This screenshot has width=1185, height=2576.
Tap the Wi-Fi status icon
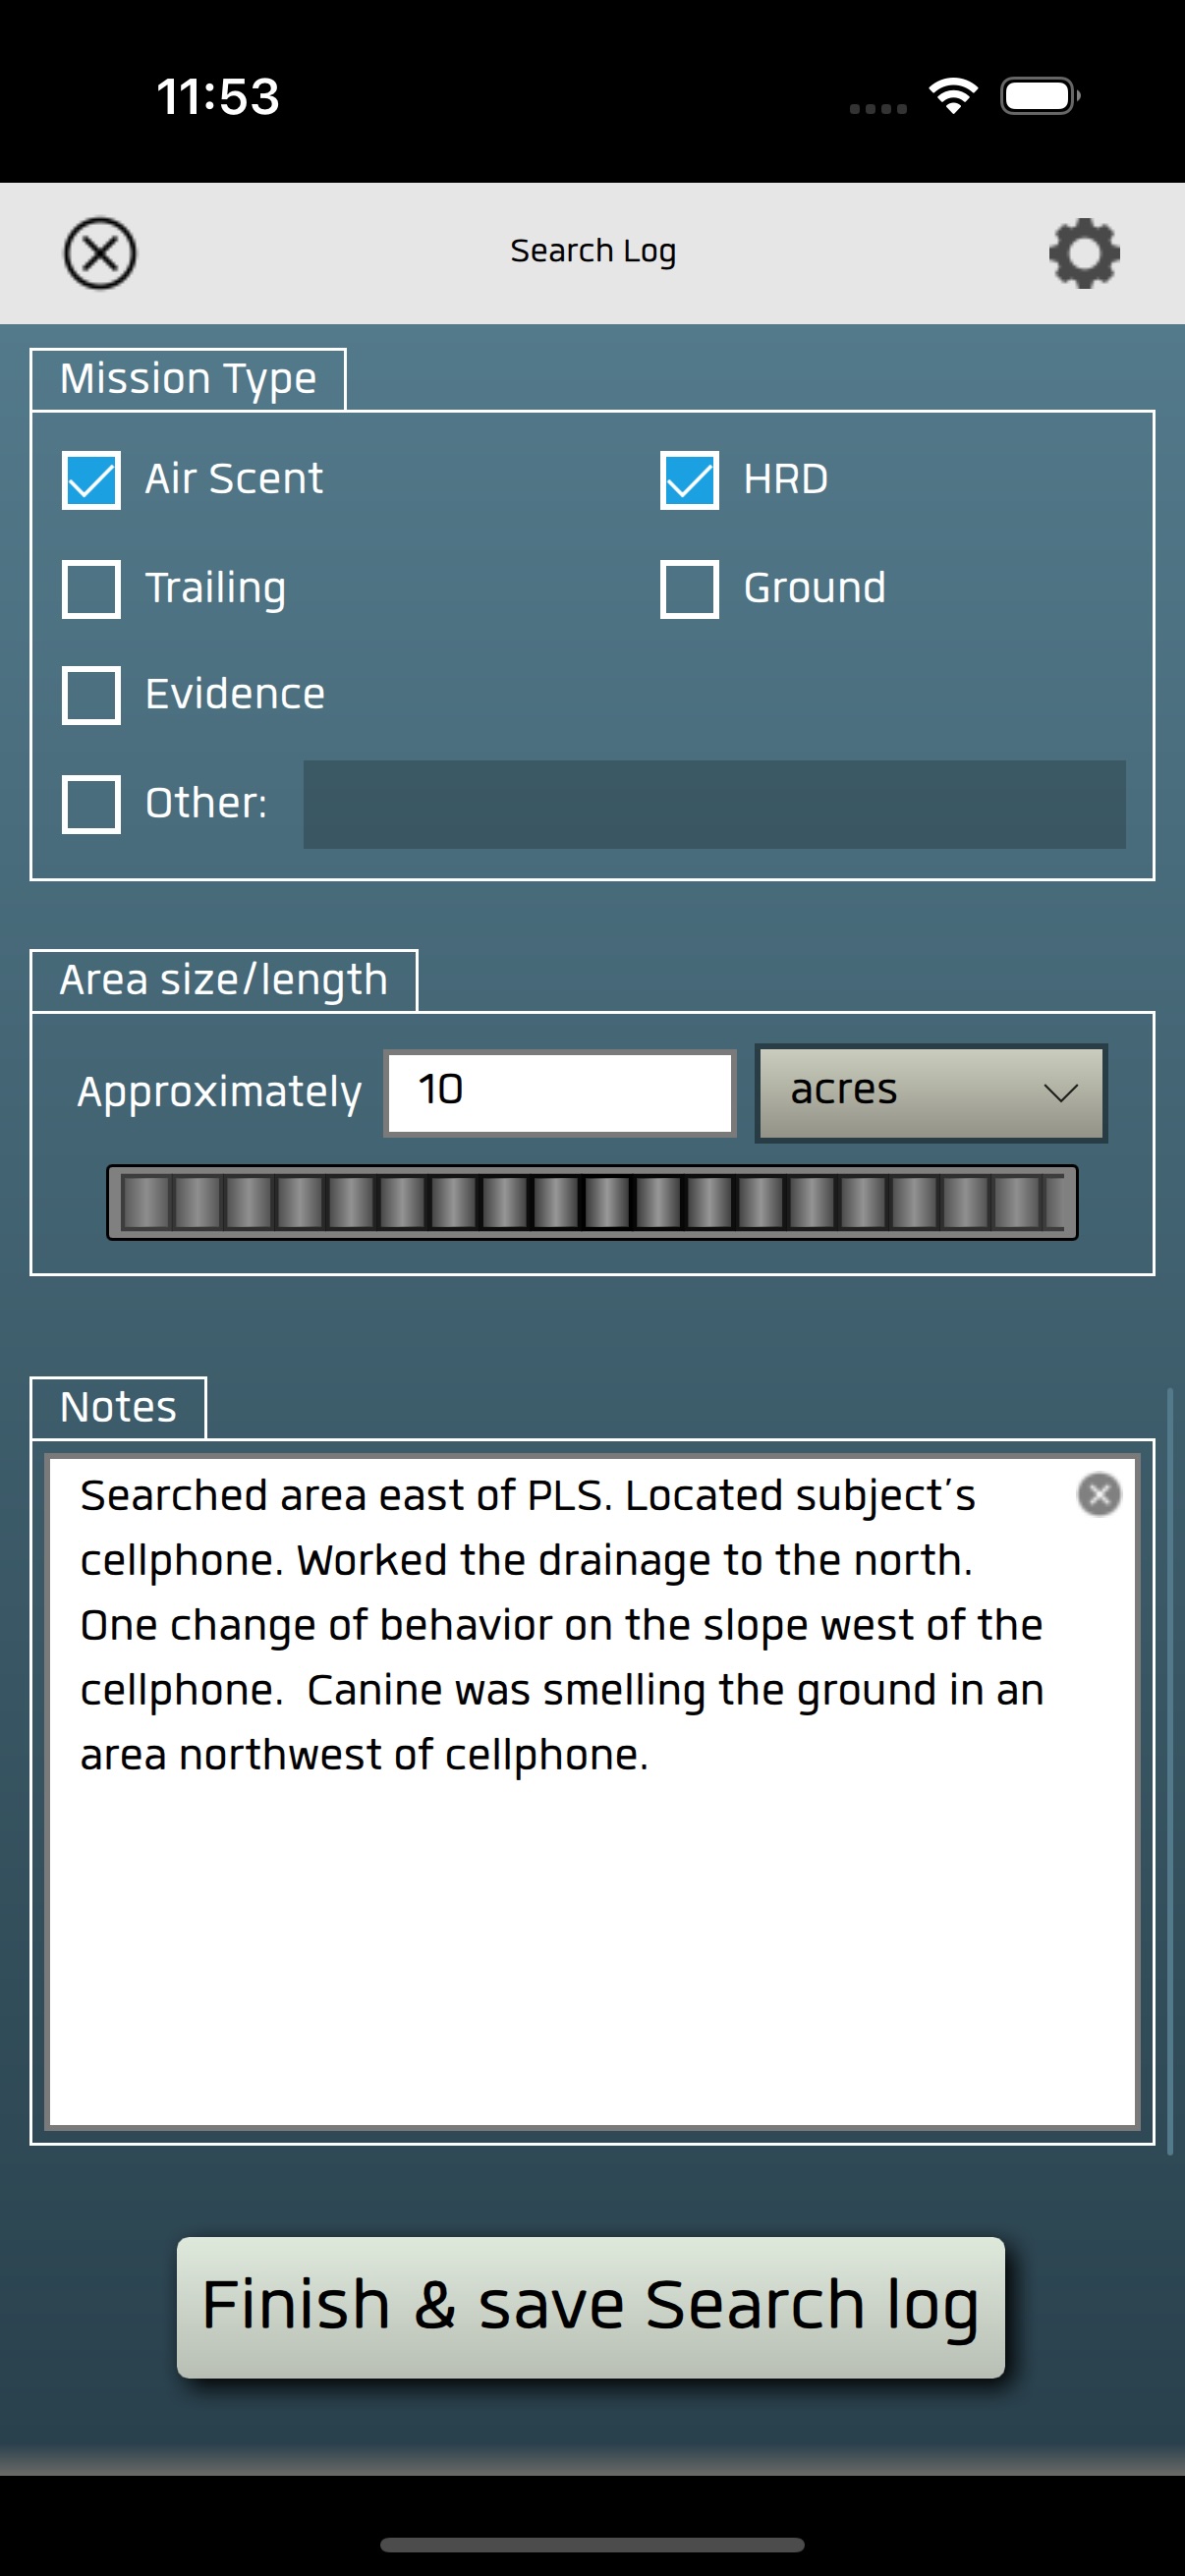(x=953, y=96)
